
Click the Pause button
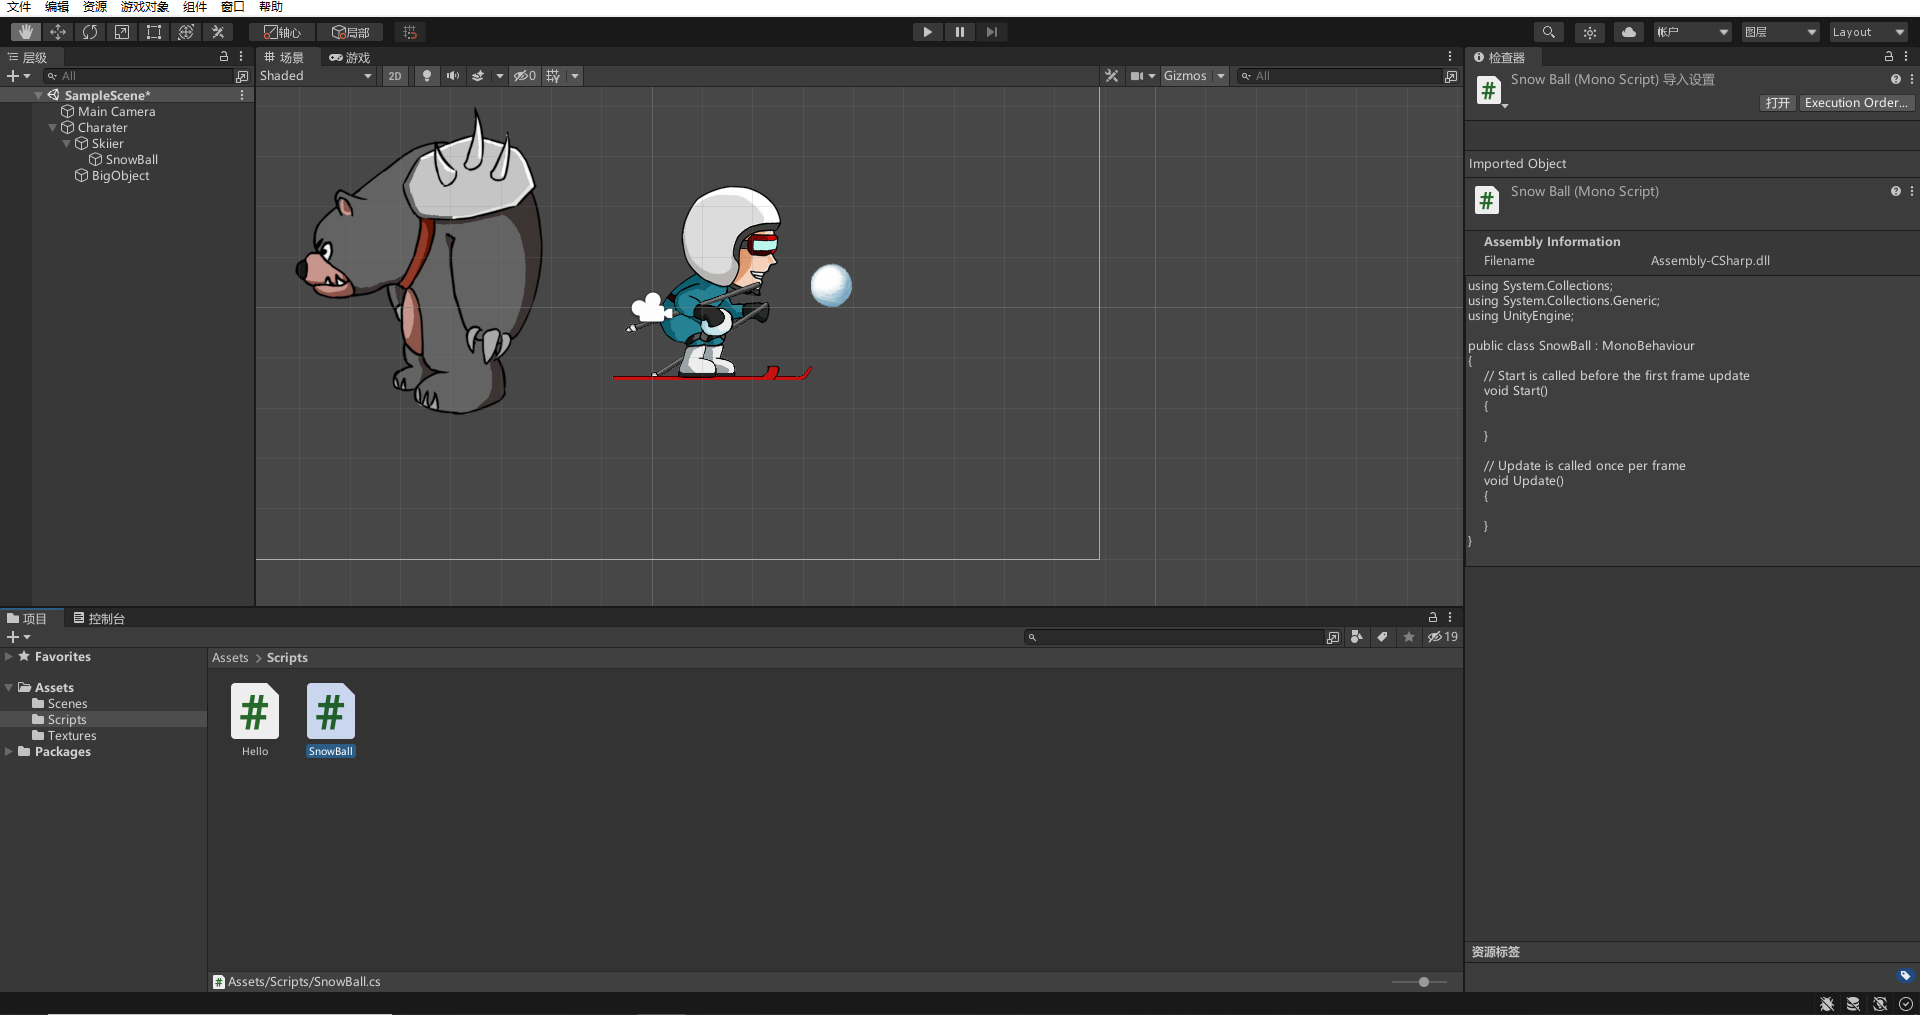[959, 32]
